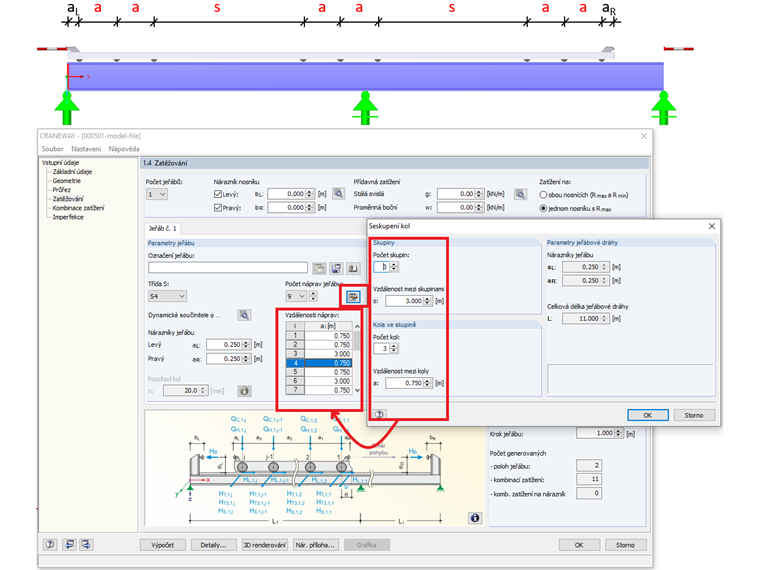Open help icon in CRANEWAY bottom bar
This screenshot has height=570, width=760.
(50, 544)
